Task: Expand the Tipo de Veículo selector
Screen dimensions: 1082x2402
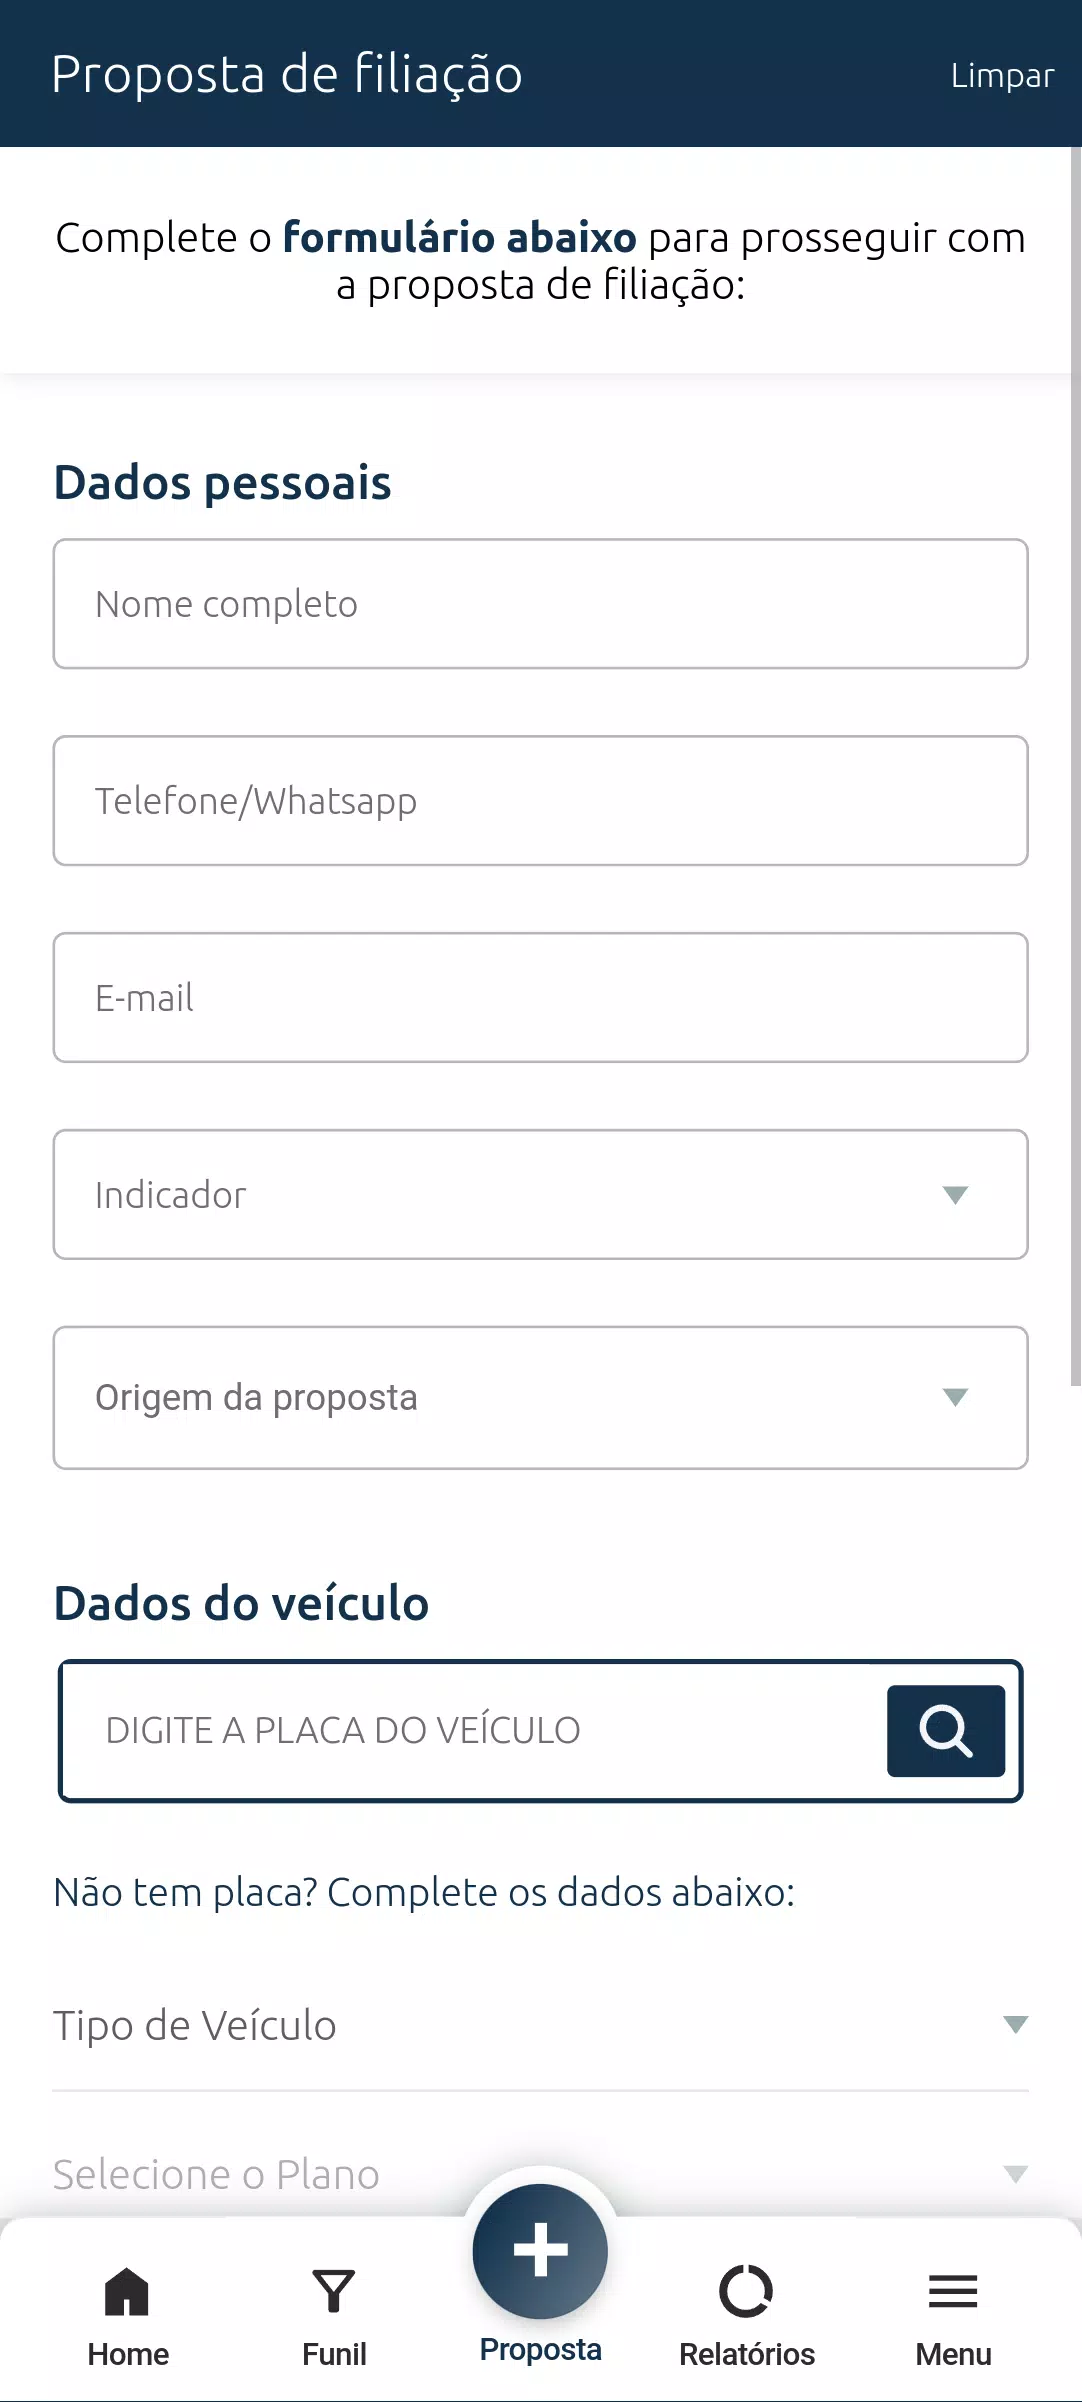Action: [x=540, y=2025]
